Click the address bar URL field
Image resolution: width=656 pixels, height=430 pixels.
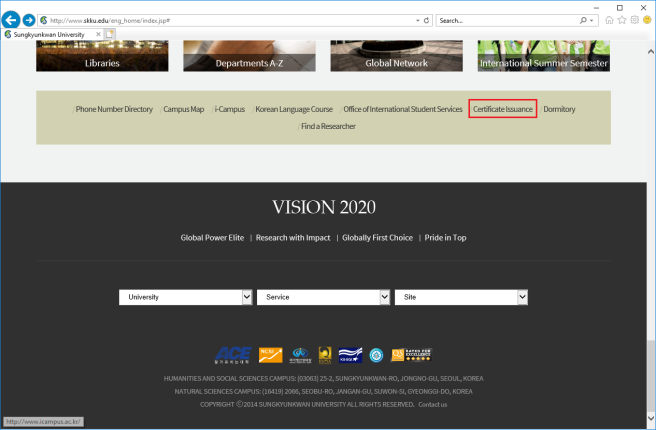[220, 20]
